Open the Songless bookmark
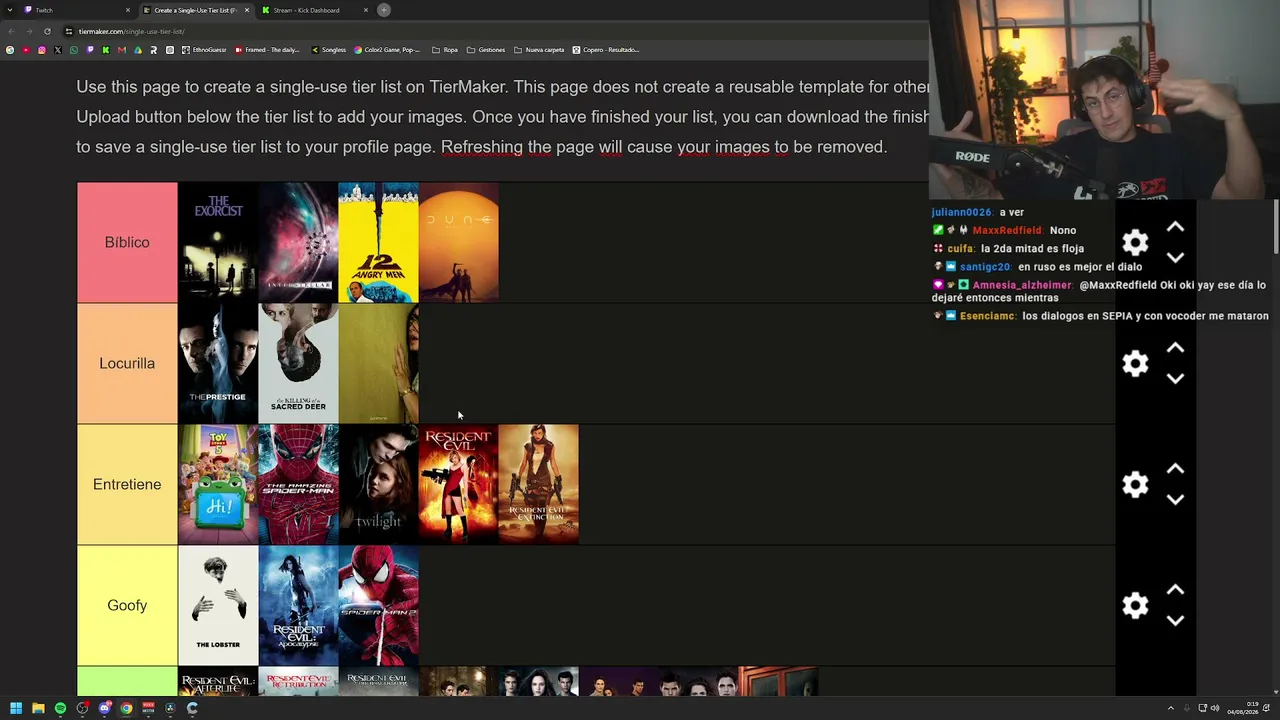The width and height of the screenshot is (1280, 720). pos(328,50)
